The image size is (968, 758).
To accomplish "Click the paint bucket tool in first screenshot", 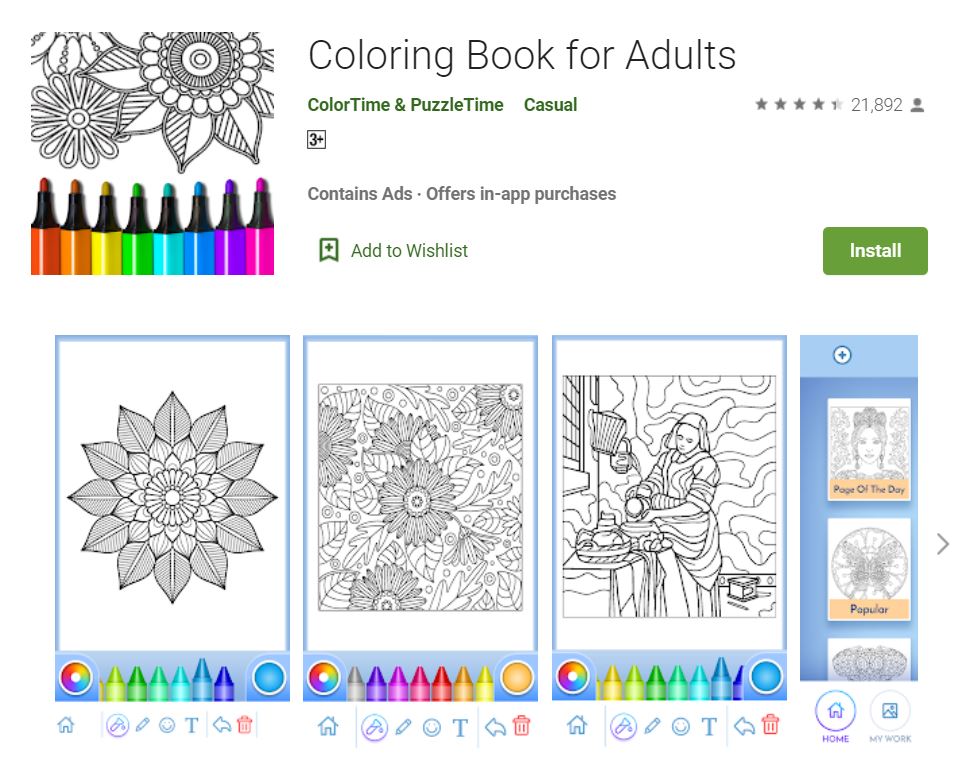I will (x=117, y=725).
